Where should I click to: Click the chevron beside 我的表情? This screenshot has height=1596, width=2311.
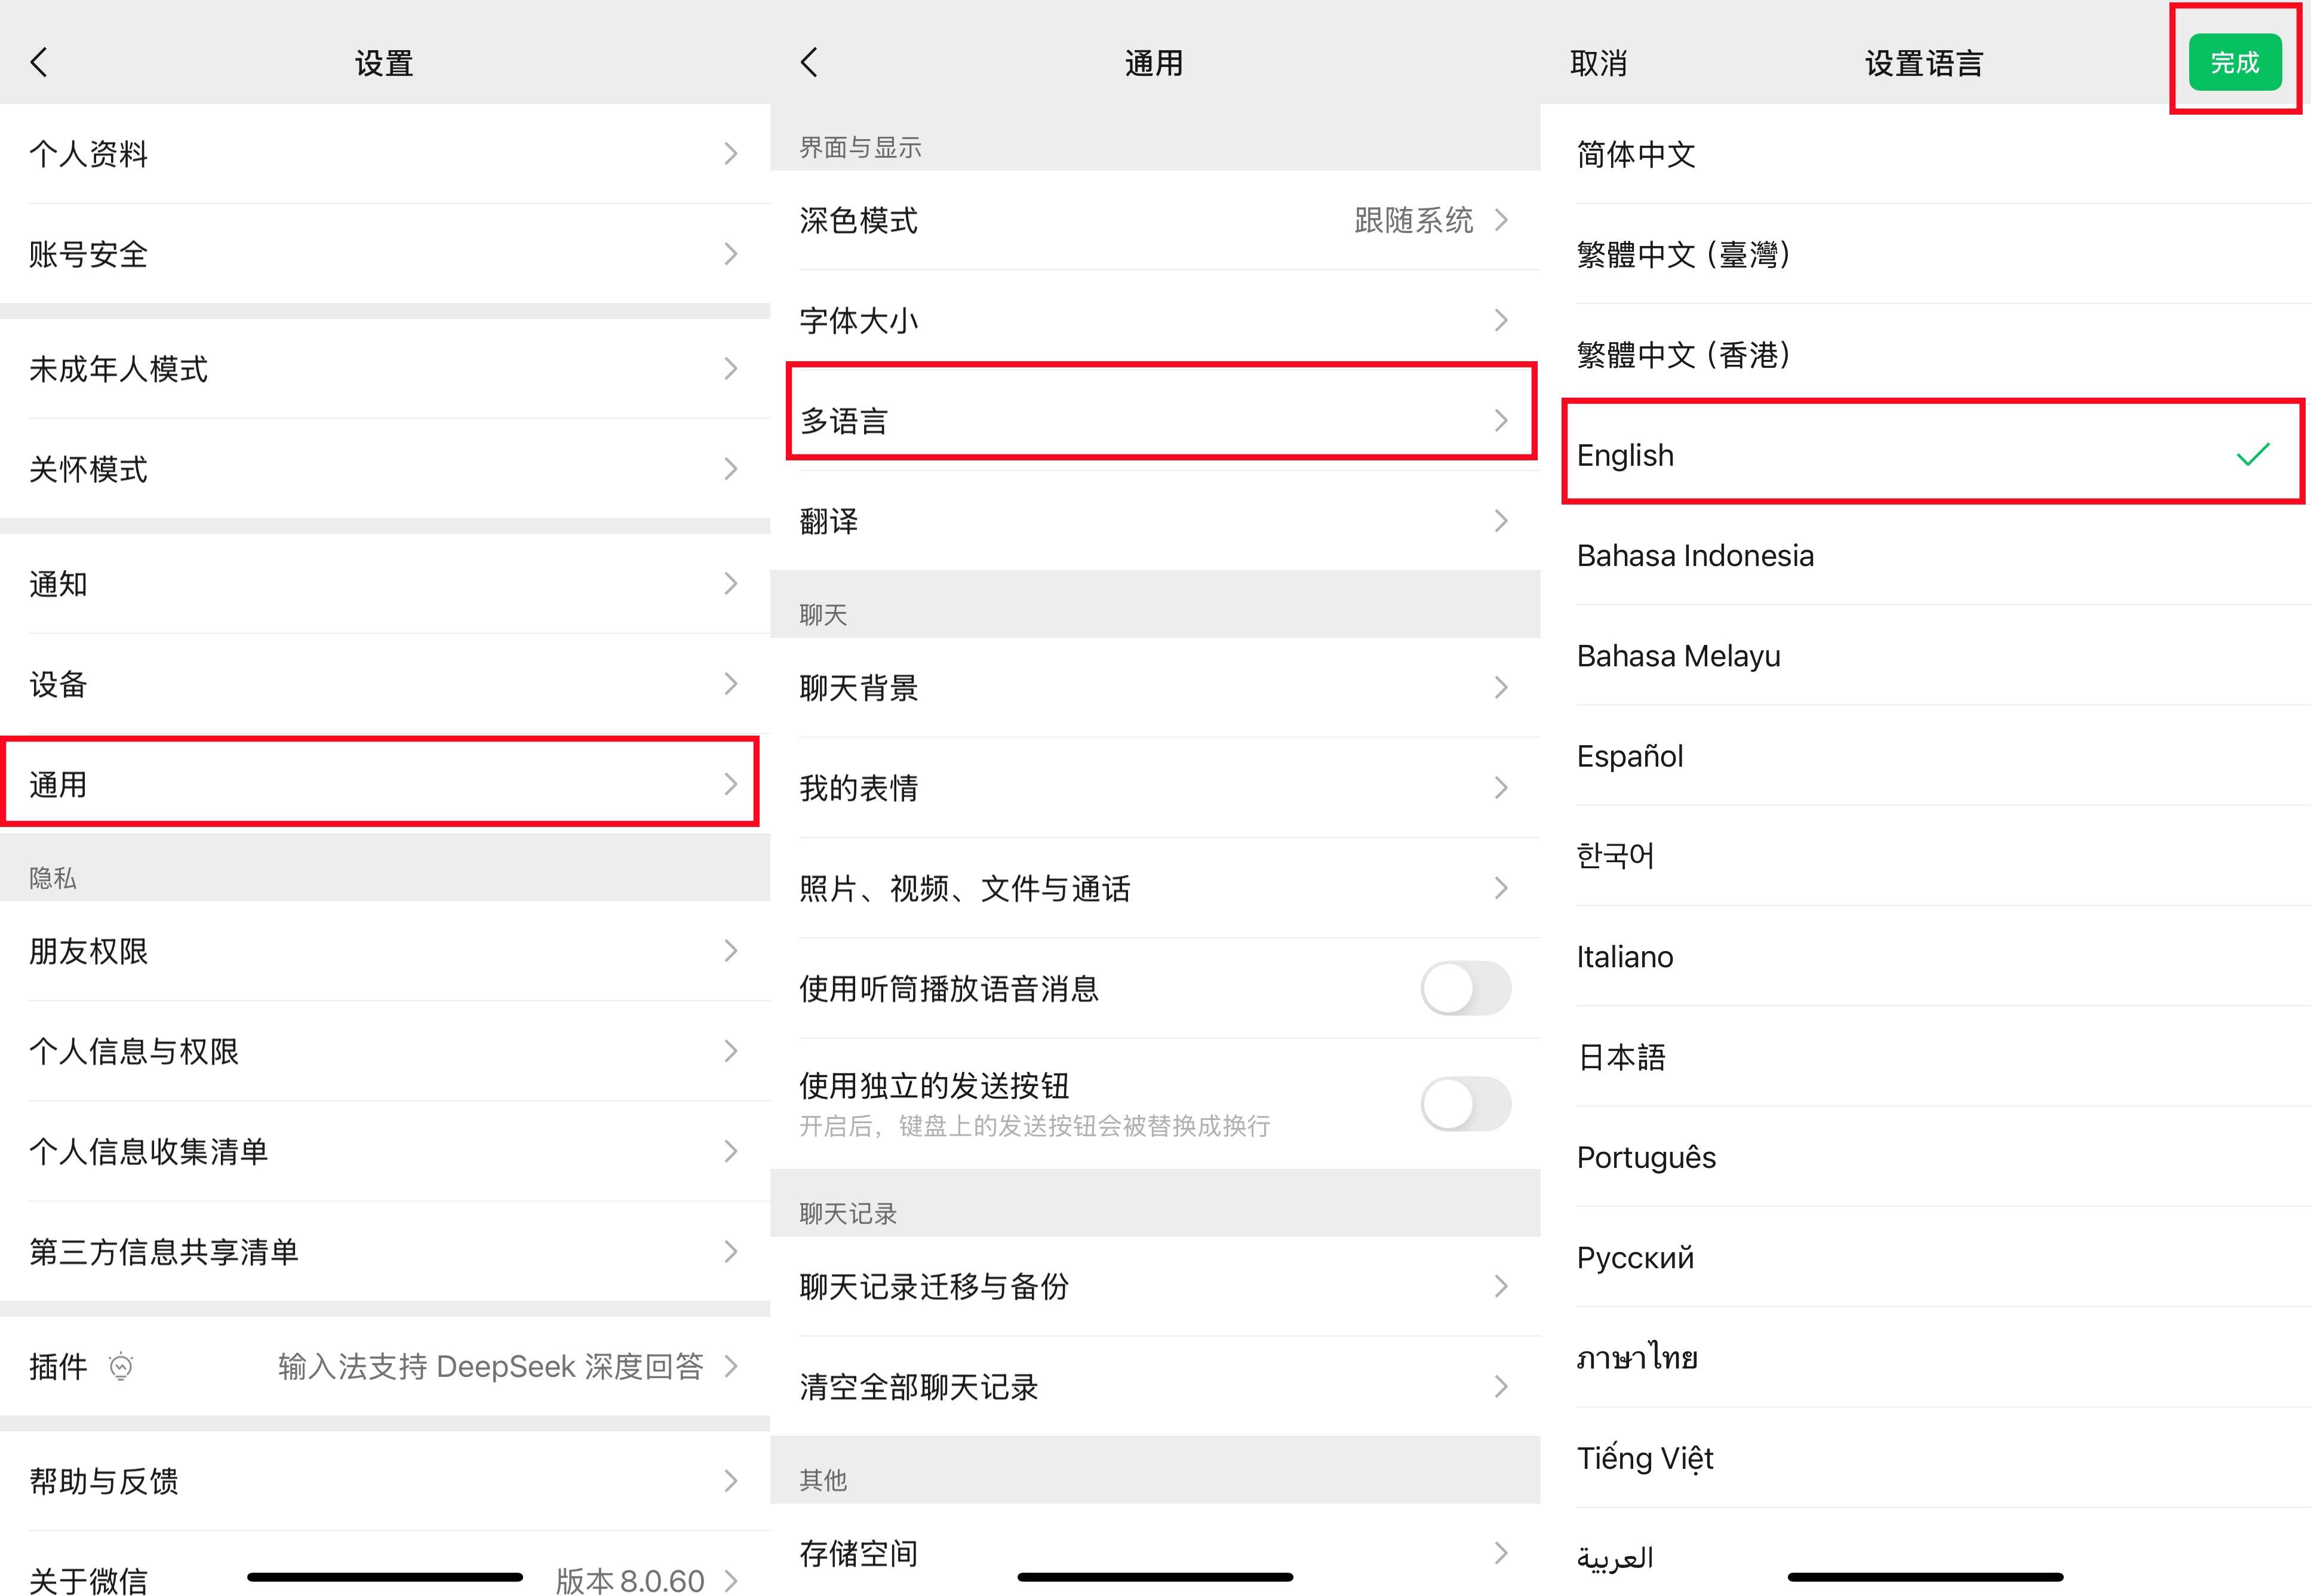tap(1500, 787)
